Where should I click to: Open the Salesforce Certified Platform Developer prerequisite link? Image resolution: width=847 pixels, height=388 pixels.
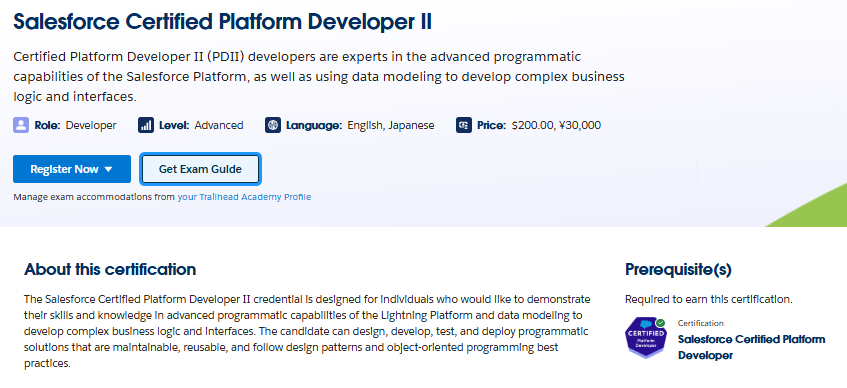(x=751, y=347)
